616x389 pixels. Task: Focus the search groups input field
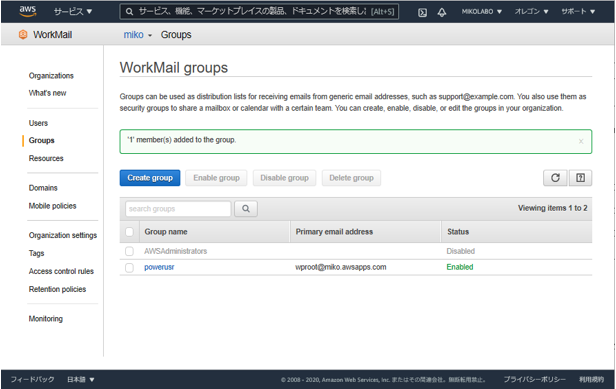178,209
